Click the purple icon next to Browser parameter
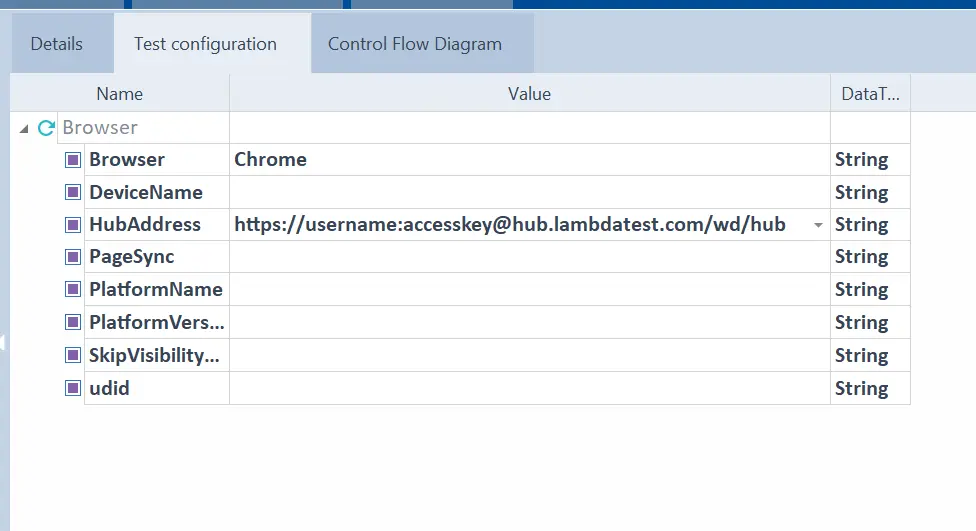Screen dimensions: 976x531 [73, 160]
